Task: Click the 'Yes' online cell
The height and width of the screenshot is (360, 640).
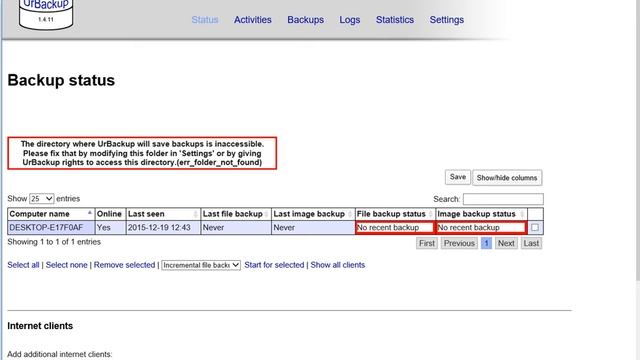Action: coord(110,227)
